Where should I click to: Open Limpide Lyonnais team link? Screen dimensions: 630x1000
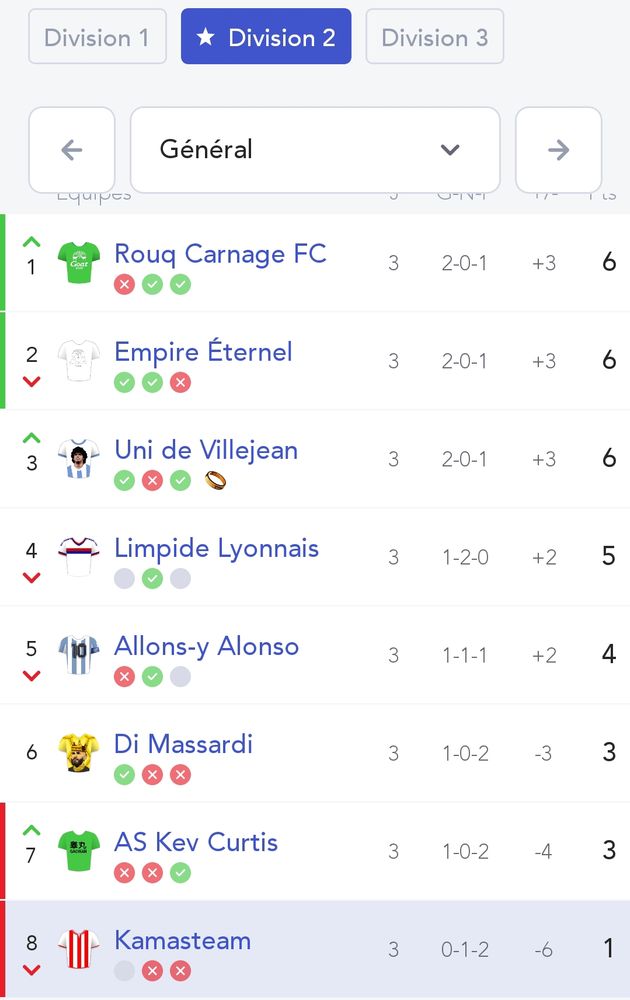pyautogui.click(x=216, y=548)
